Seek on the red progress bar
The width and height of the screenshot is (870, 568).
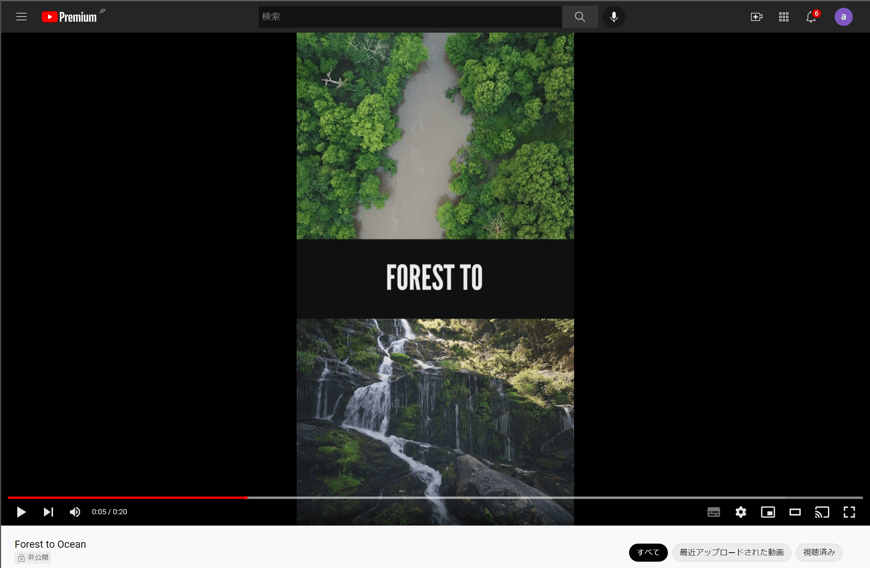[435, 498]
